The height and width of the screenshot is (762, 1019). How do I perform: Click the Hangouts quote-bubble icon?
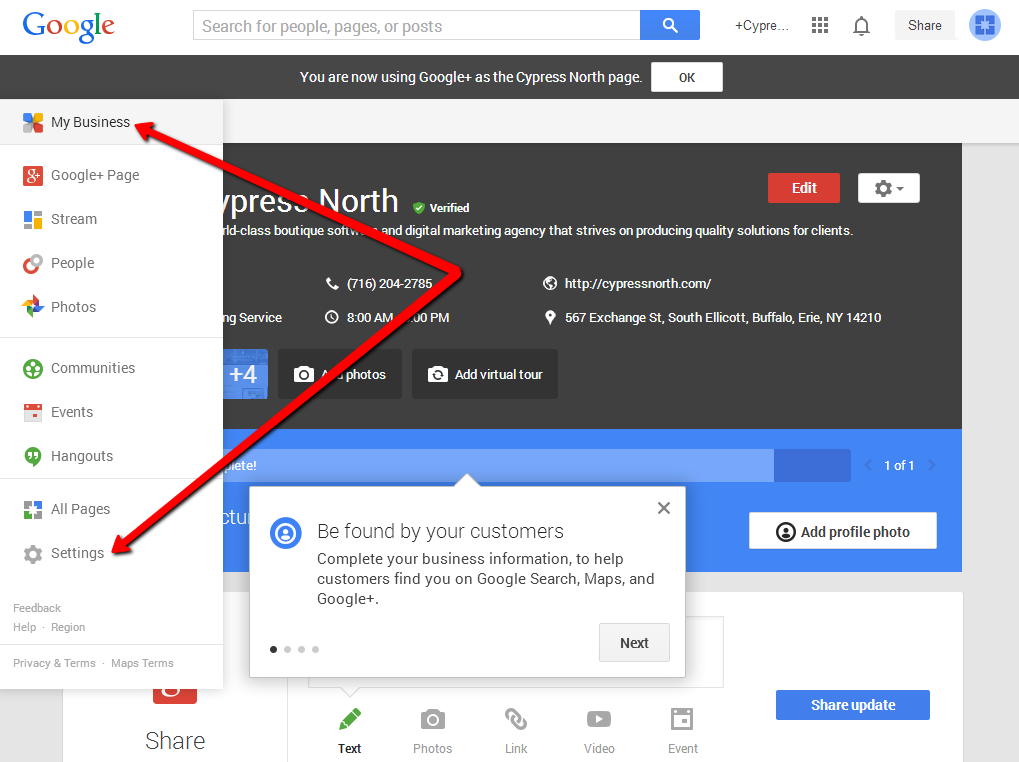click(x=32, y=457)
